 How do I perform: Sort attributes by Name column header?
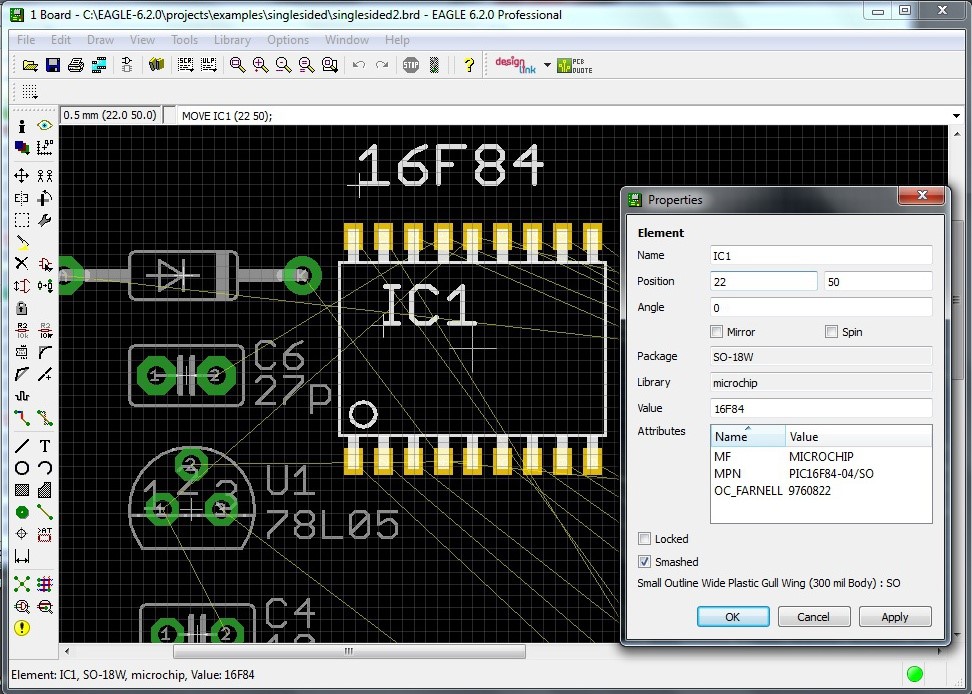pyautogui.click(x=747, y=436)
